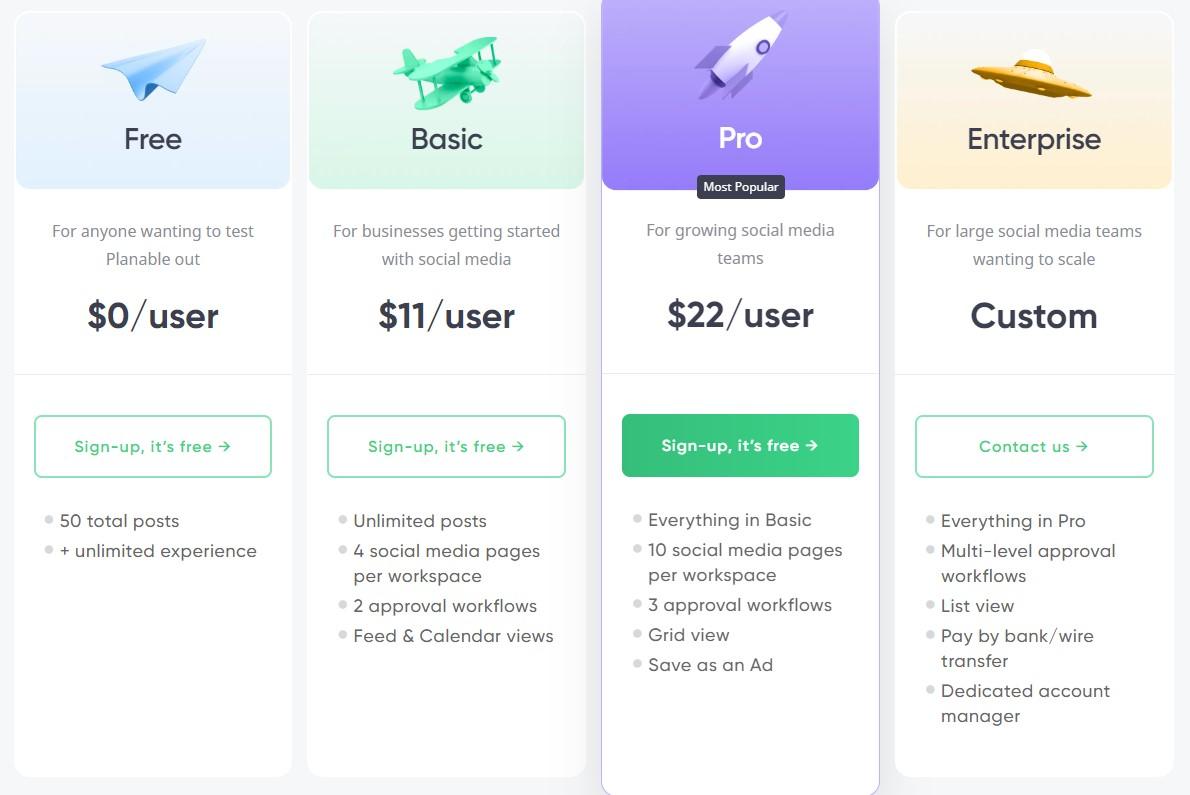Click the 50 total posts feature
Screen dimensions: 1190x795
click(119, 521)
